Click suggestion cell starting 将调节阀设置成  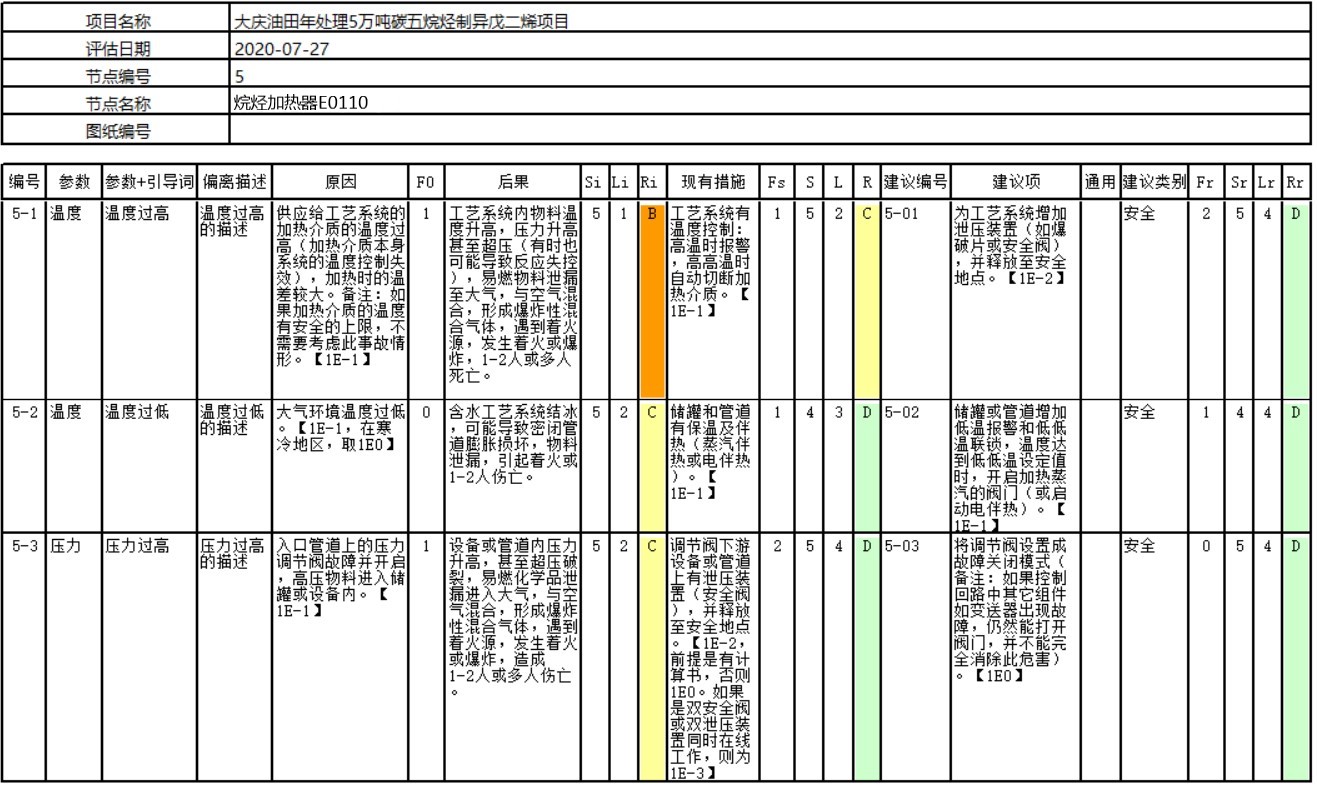tap(1016, 659)
